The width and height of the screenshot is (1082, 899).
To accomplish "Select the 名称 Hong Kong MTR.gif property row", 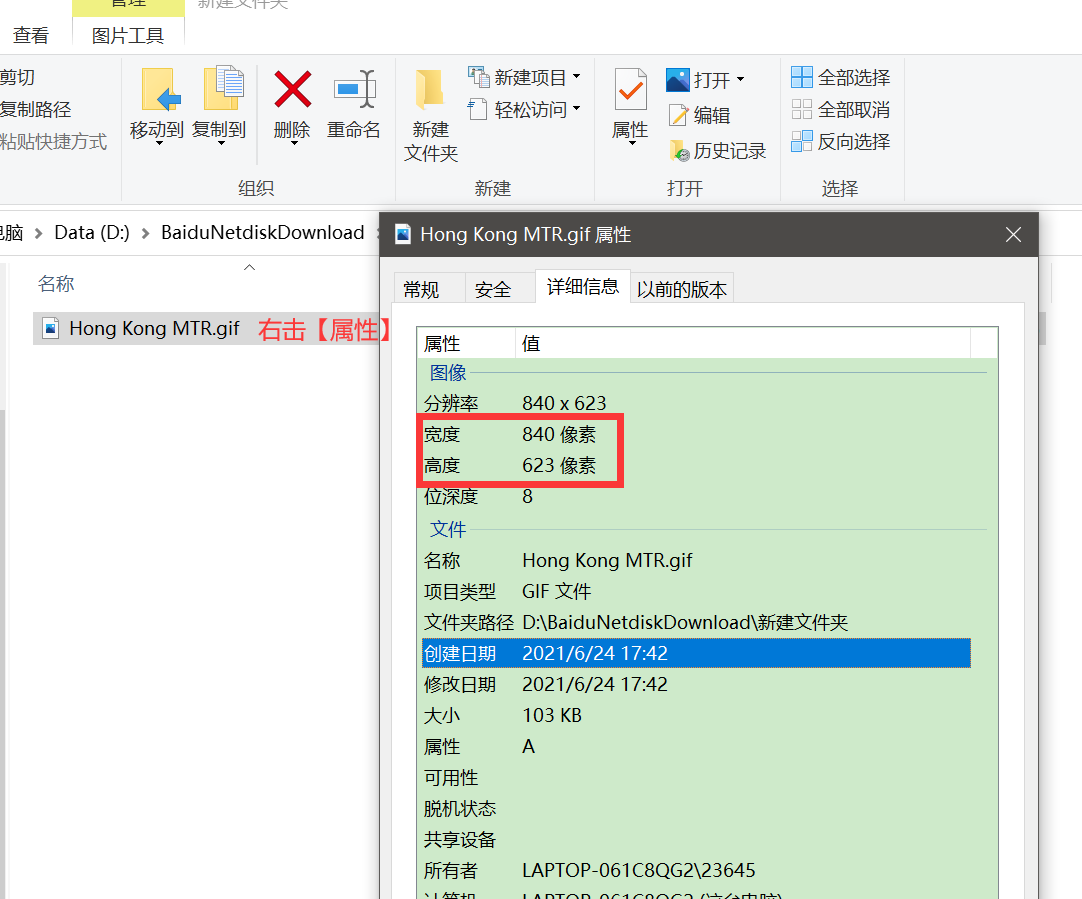I will (x=696, y=560).
